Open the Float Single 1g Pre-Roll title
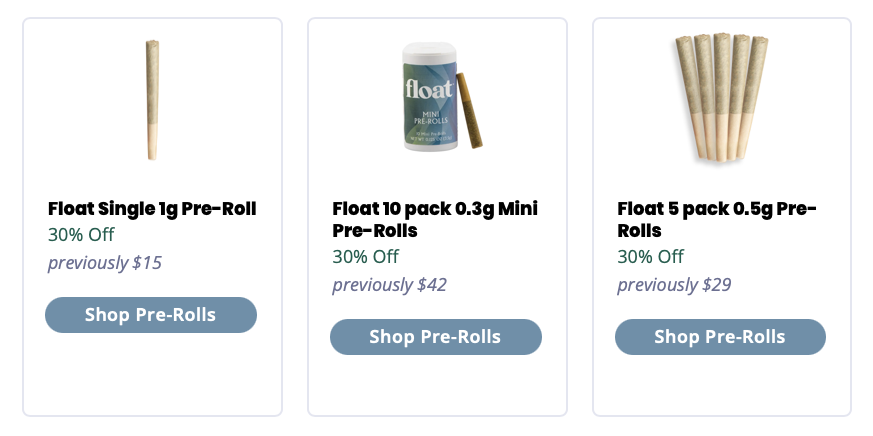 coord(152,209)
